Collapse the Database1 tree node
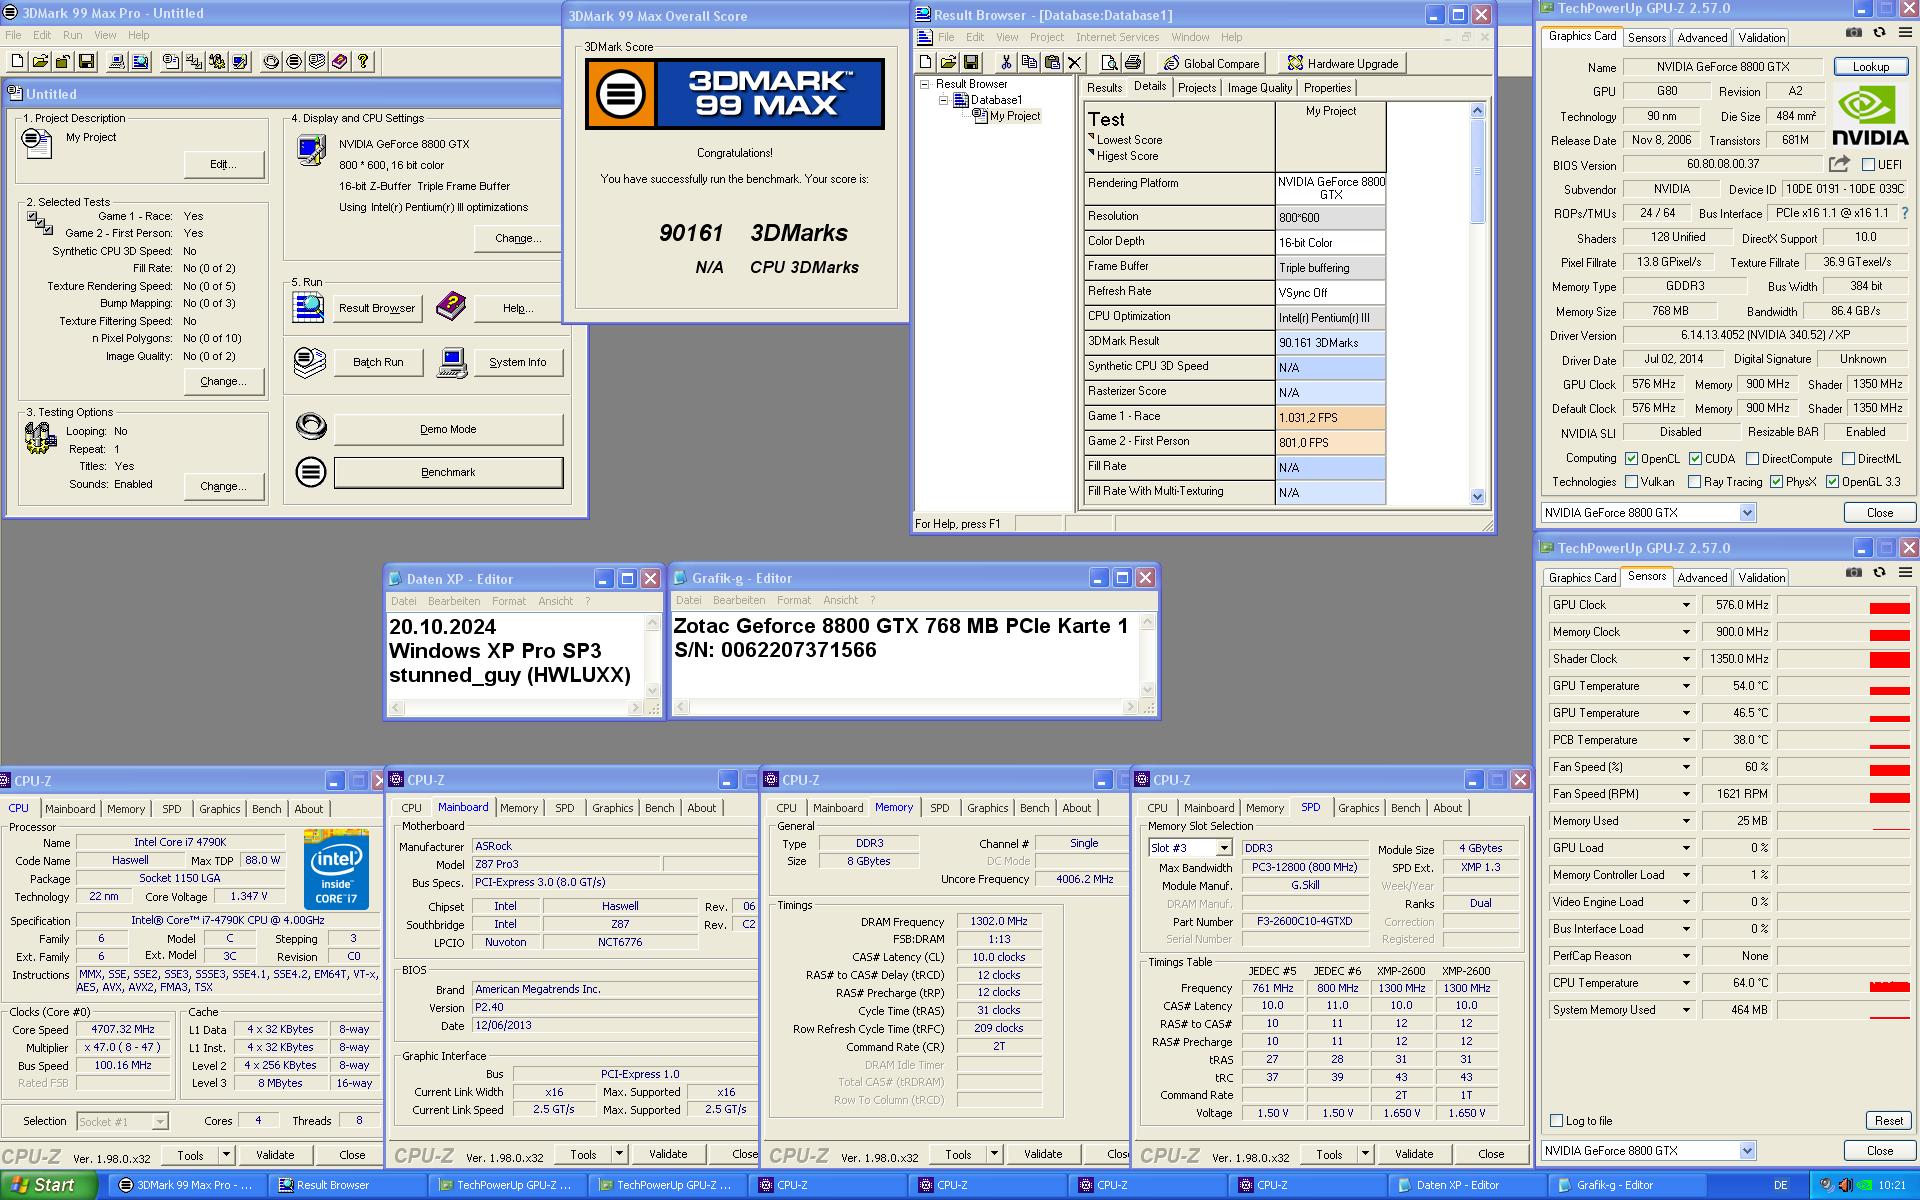 (x=942, y=100)
